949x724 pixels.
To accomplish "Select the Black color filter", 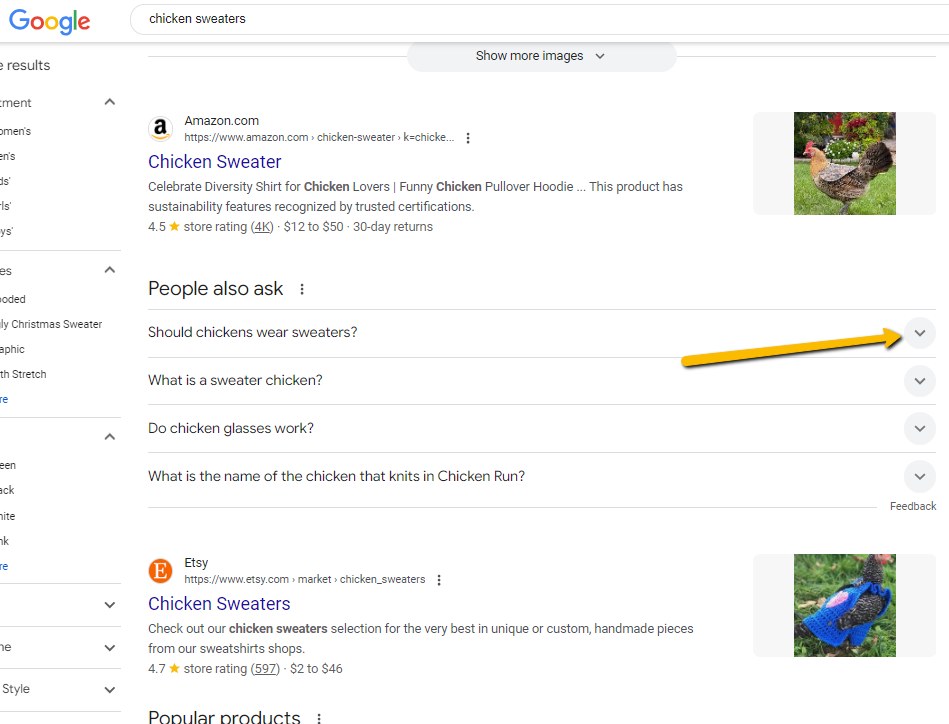I will (7, 490).
